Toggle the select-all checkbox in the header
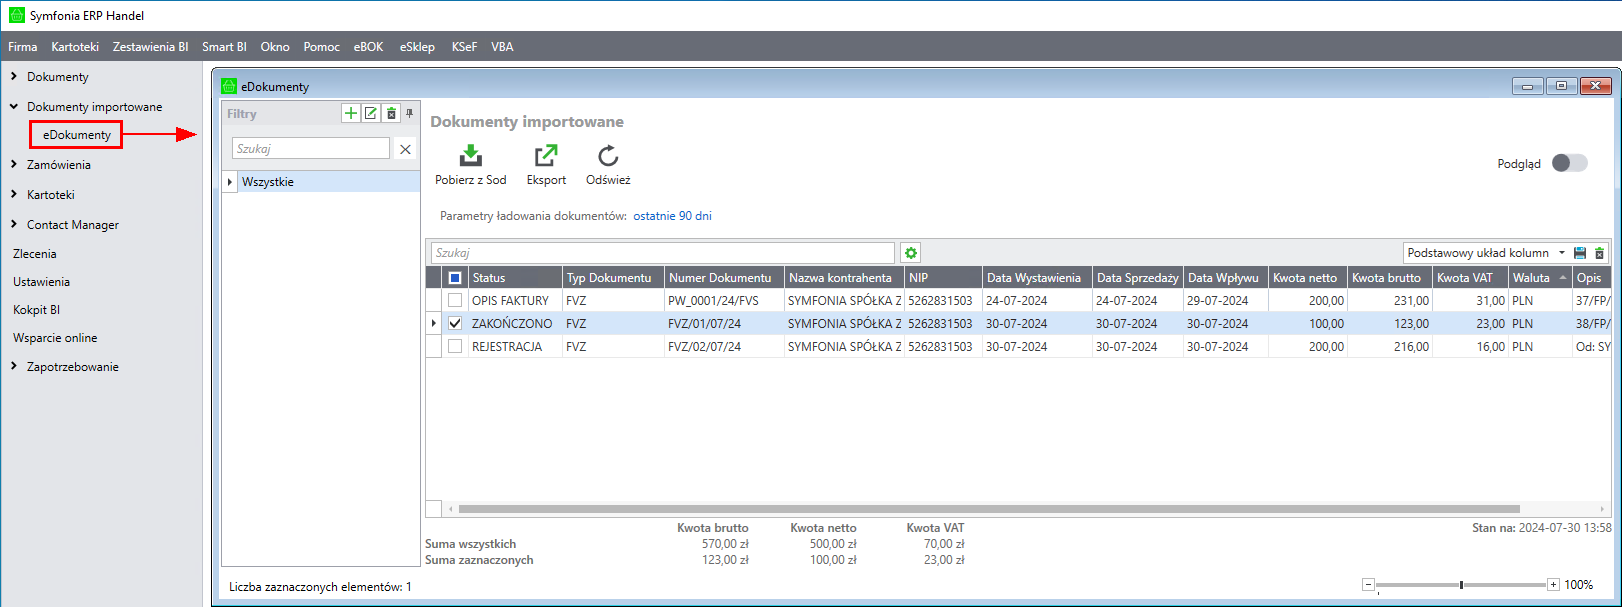 pos(455,278)
